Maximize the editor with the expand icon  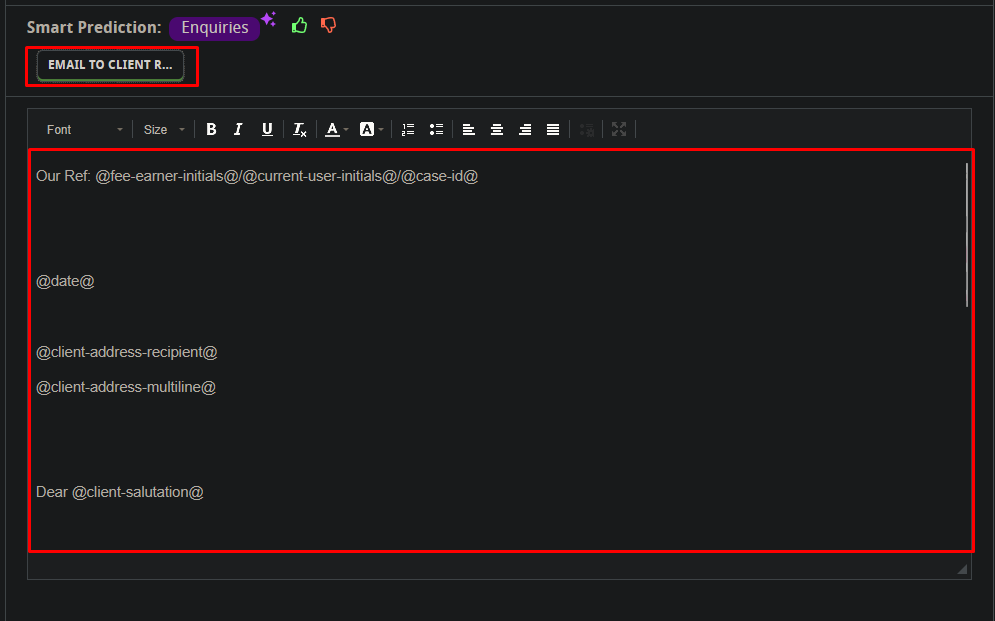(619, 129)
